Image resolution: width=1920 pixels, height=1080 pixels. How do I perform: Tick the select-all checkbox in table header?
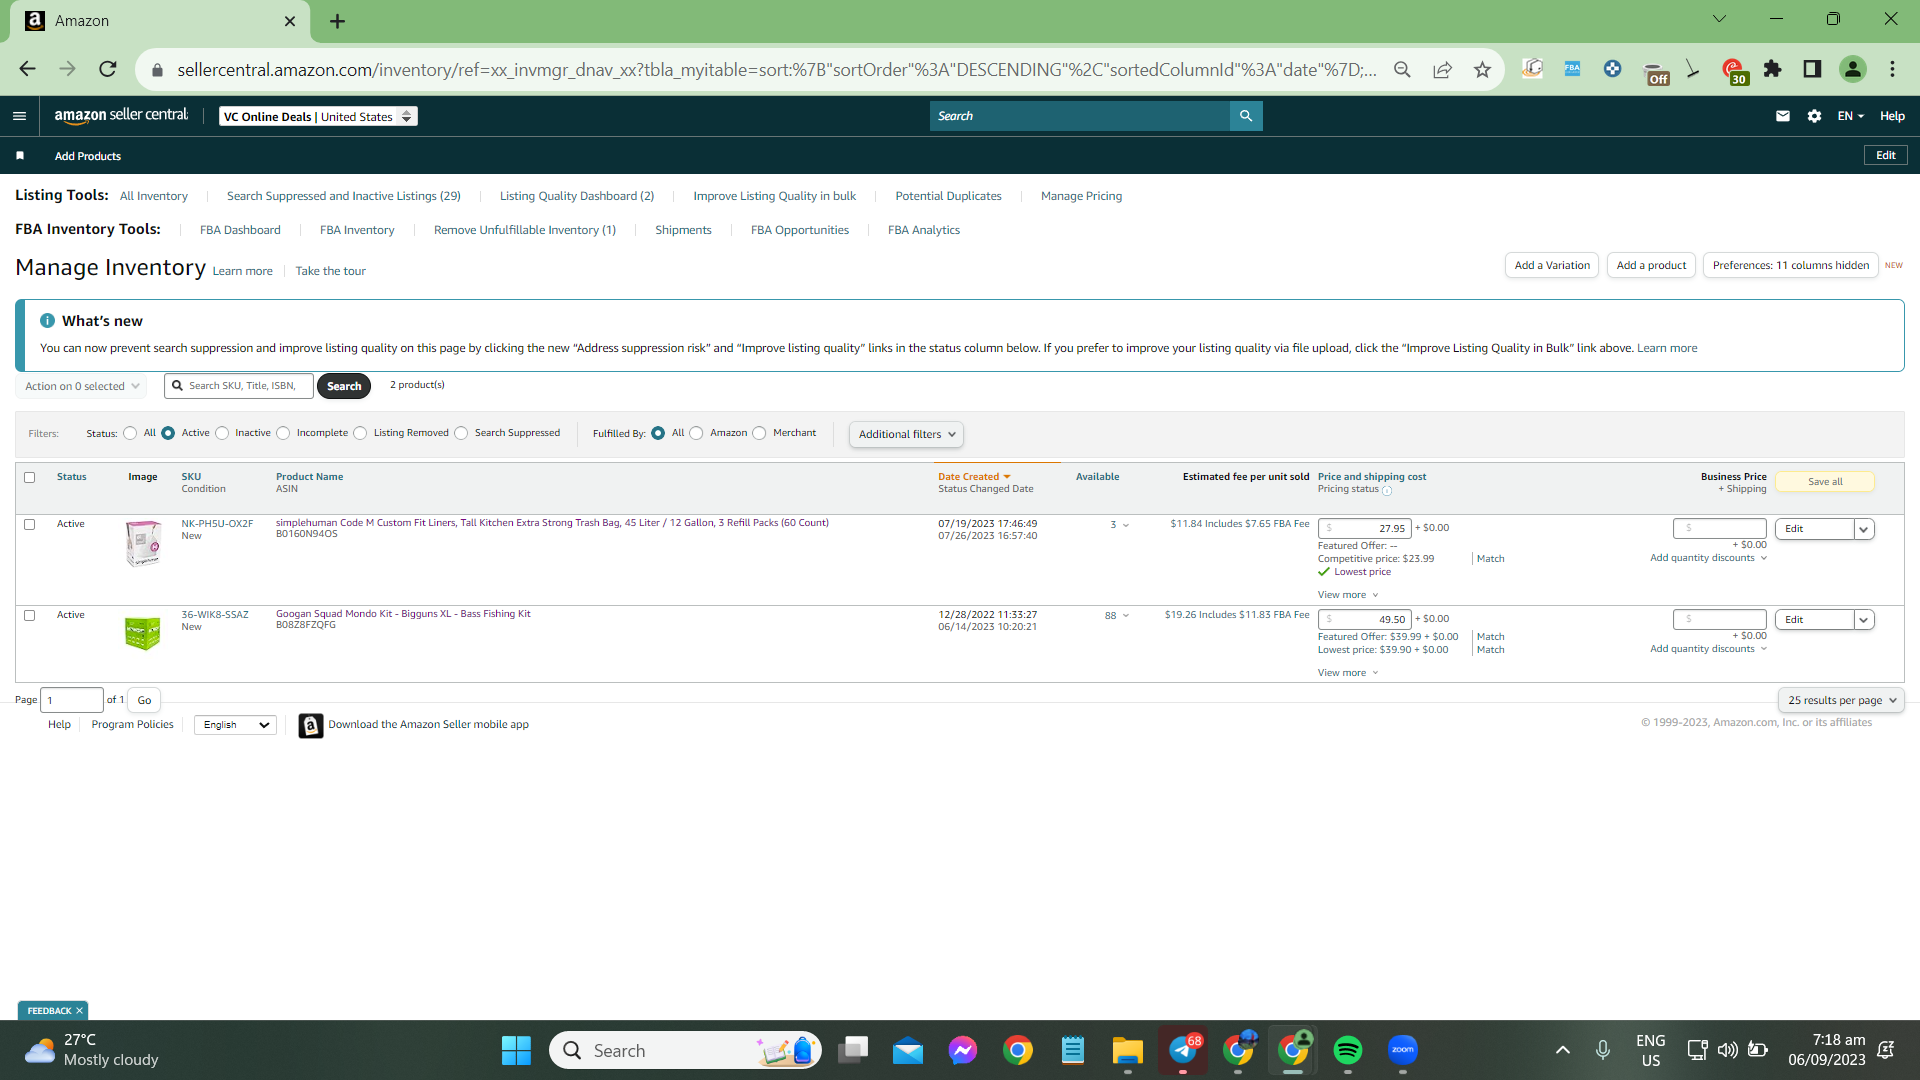(x=30, y=478)
